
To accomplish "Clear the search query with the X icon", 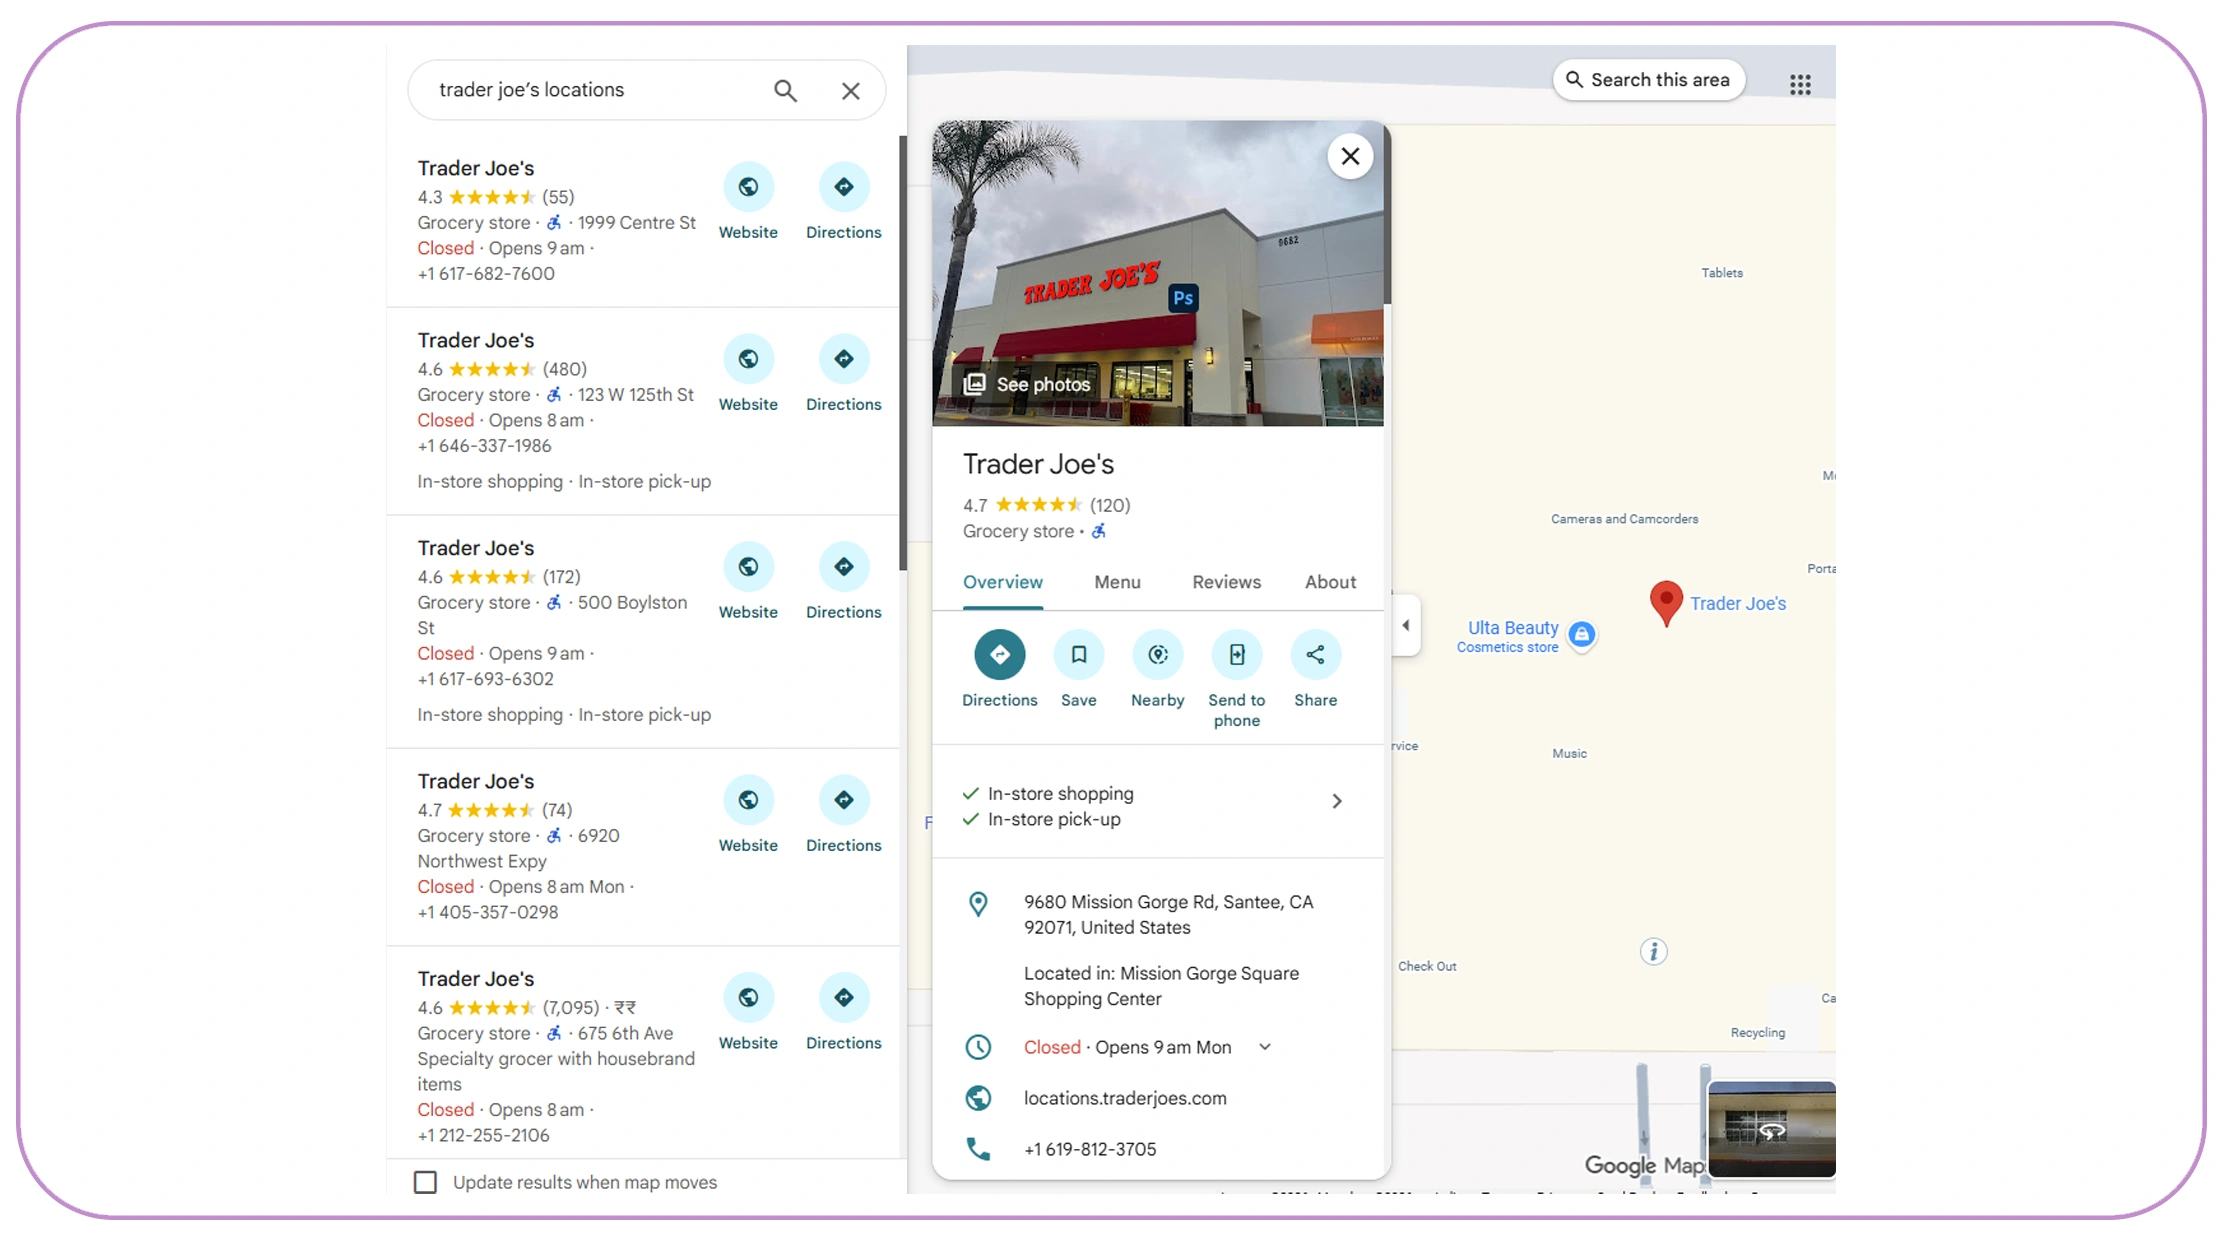I will click(851, 90).
